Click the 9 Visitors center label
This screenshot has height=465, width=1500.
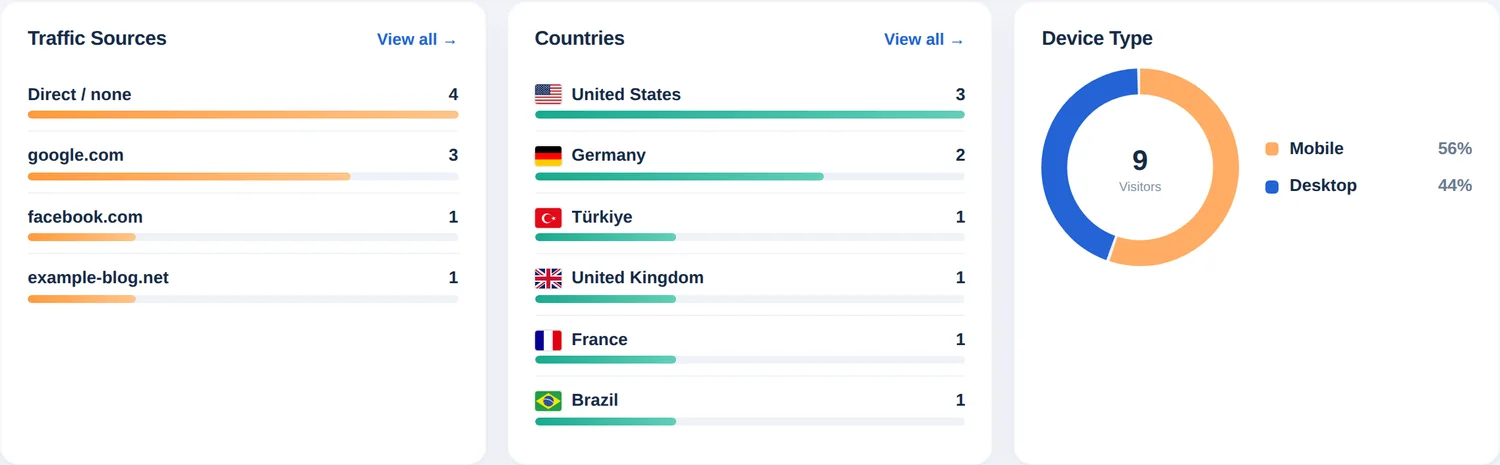1140,169
